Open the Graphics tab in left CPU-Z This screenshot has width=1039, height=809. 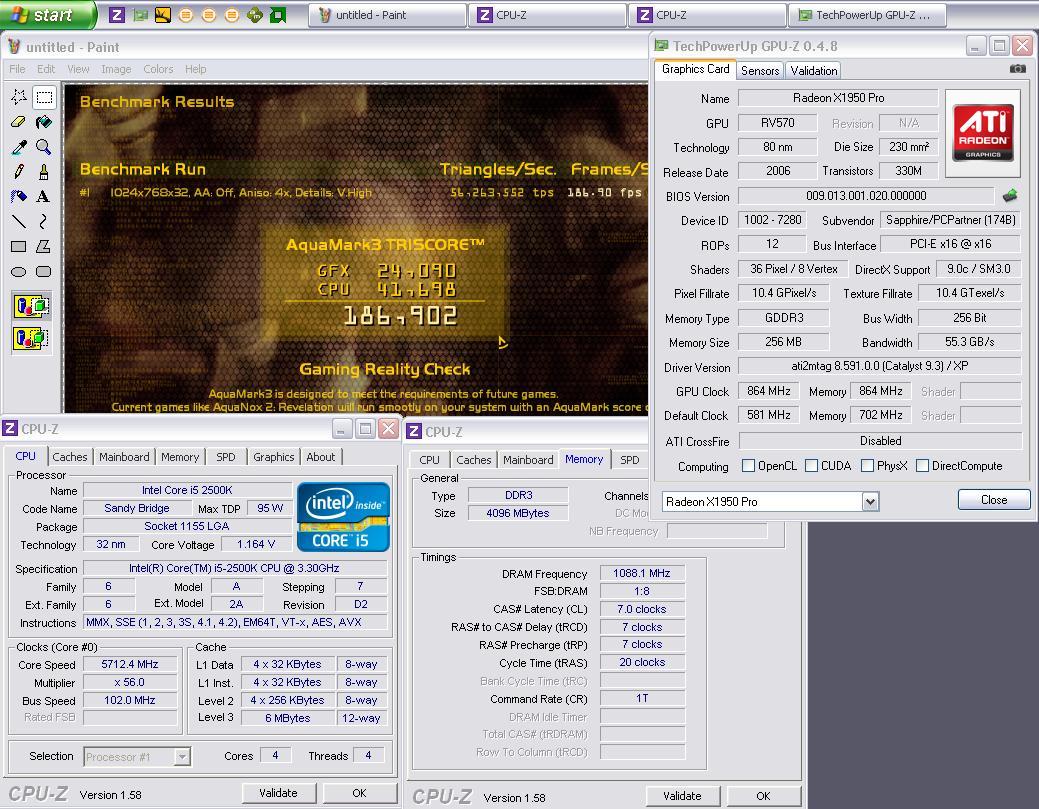click(x=273, y=457)
